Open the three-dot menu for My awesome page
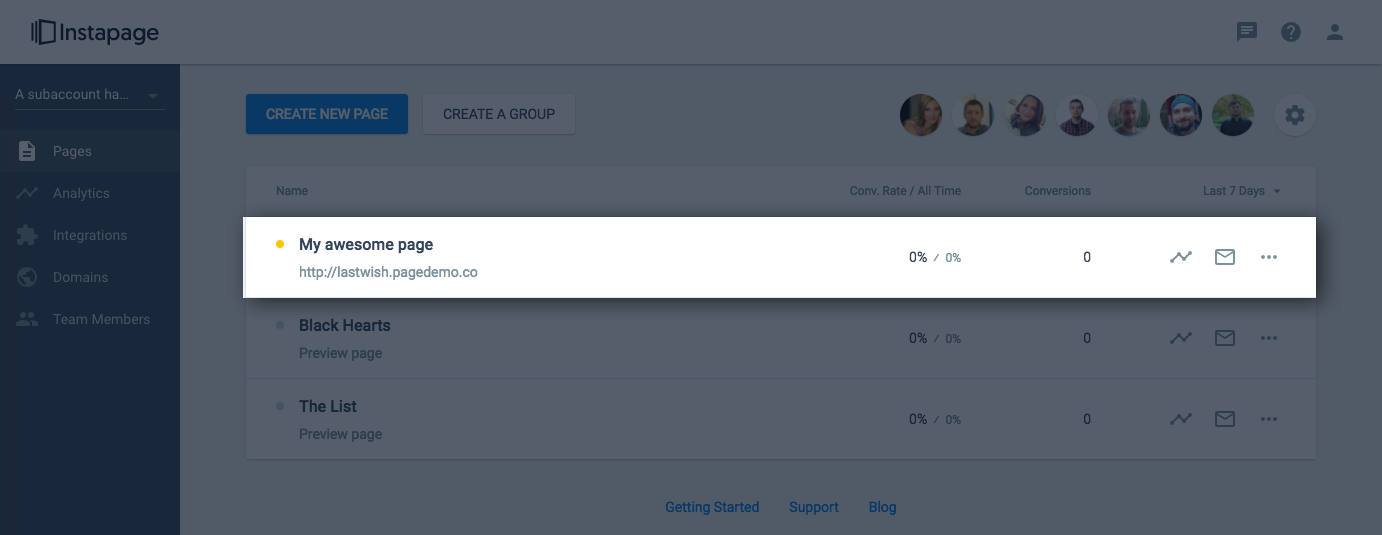Screen dimensions: 1382x535 pyautogui.click(x=1269, y=257)
